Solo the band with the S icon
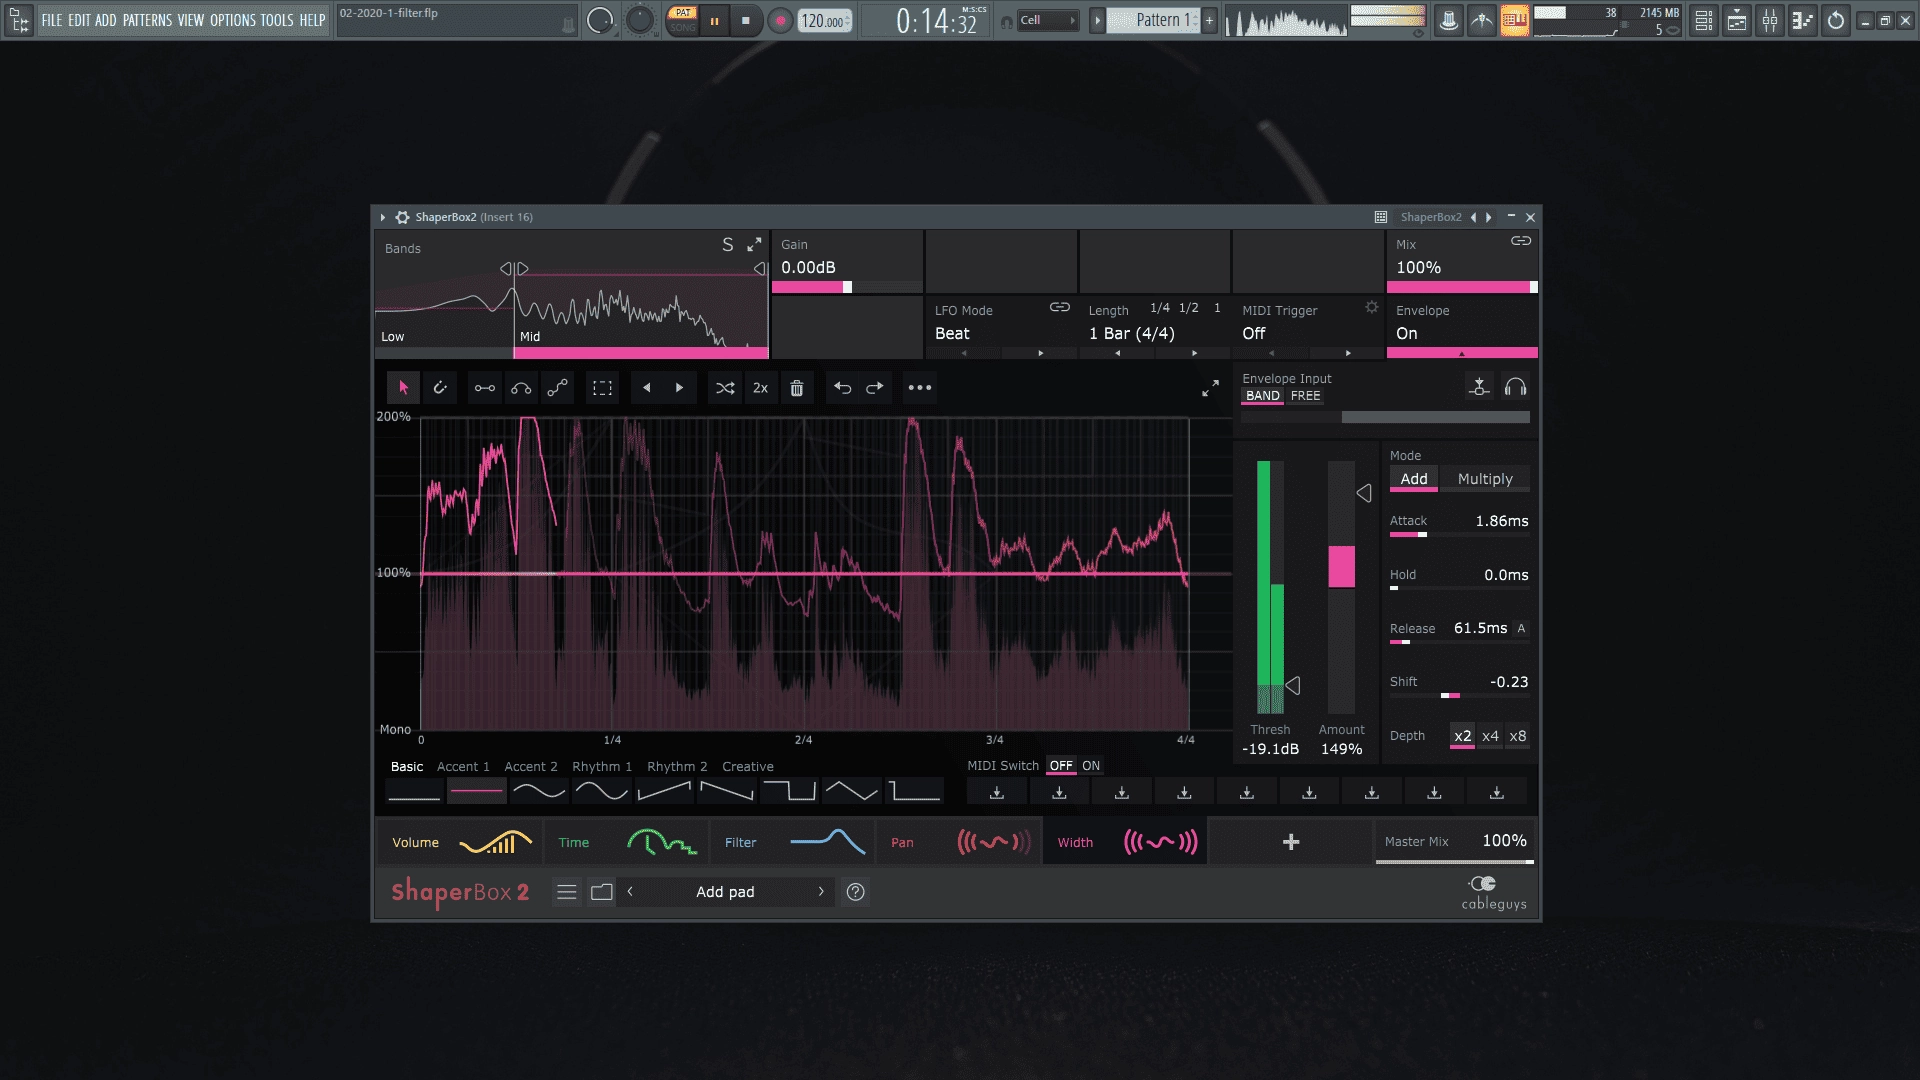The width and height of the screenshot is (1920, 1080). click(728, 245)
